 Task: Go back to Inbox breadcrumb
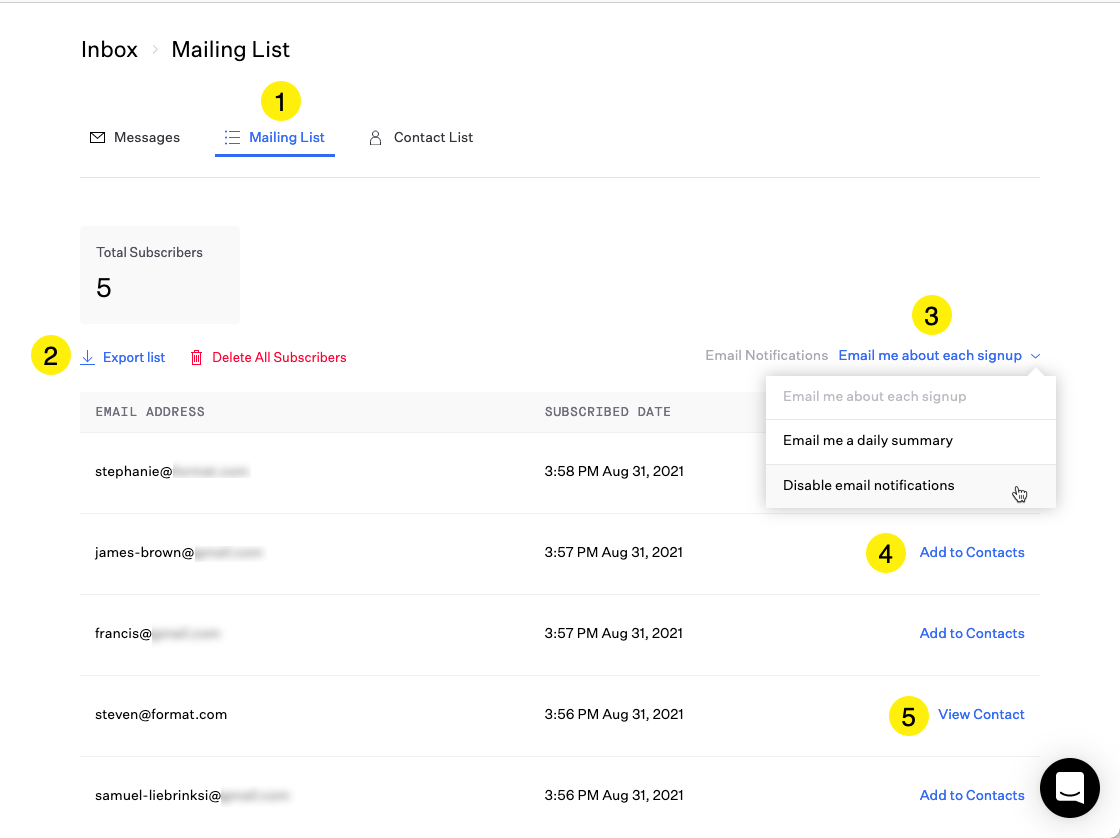click(x=109, y=49)
